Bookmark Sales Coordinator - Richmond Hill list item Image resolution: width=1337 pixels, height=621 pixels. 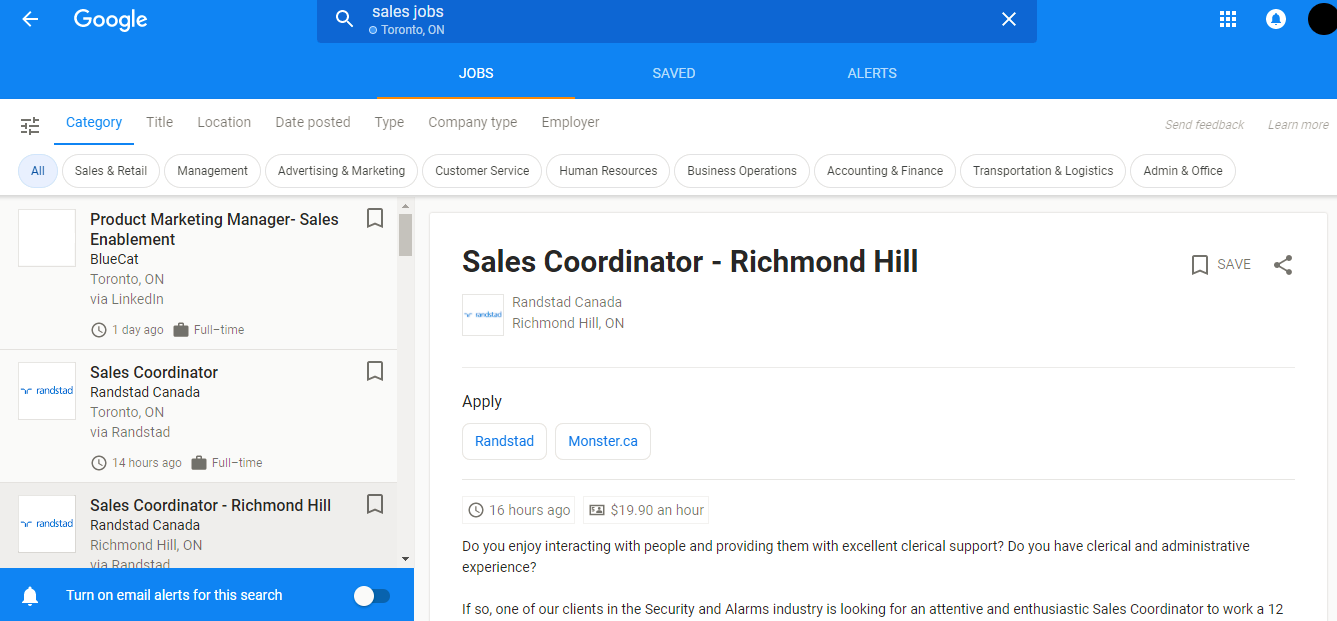pyautogui.click(x=375, y=504)
